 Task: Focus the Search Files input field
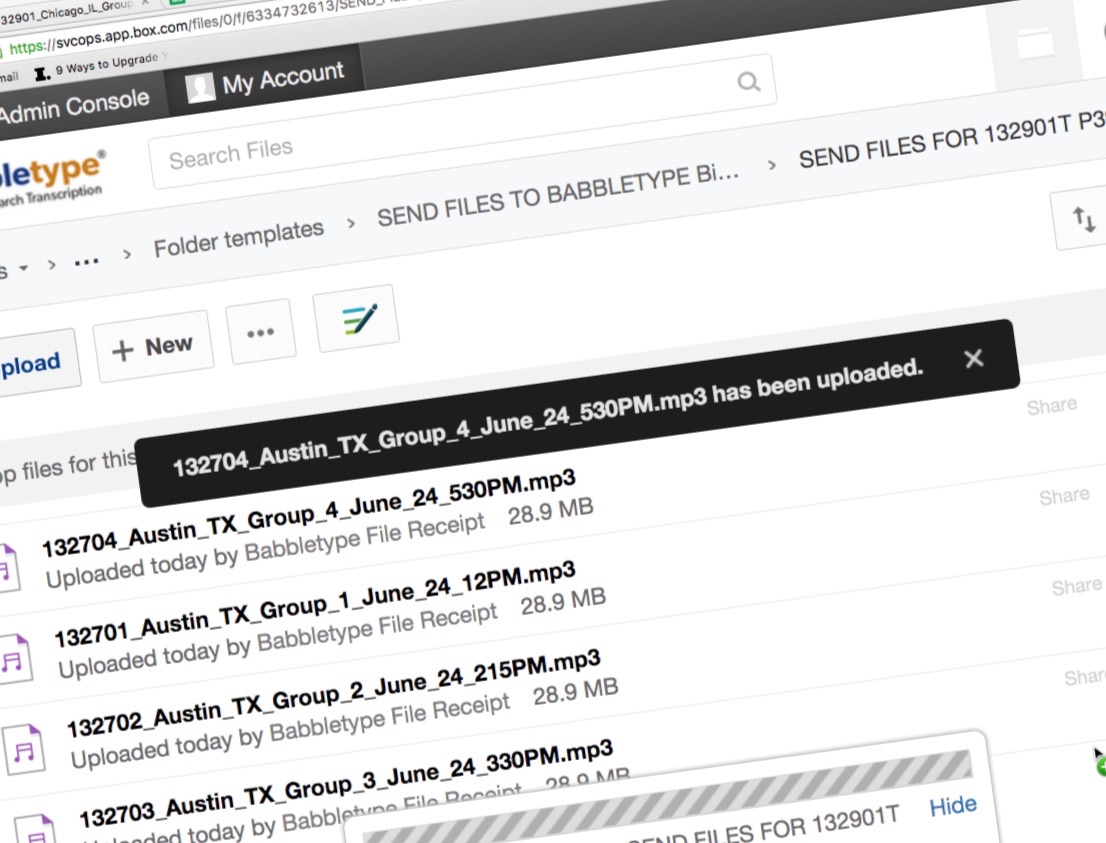click(x=462, y=121)
